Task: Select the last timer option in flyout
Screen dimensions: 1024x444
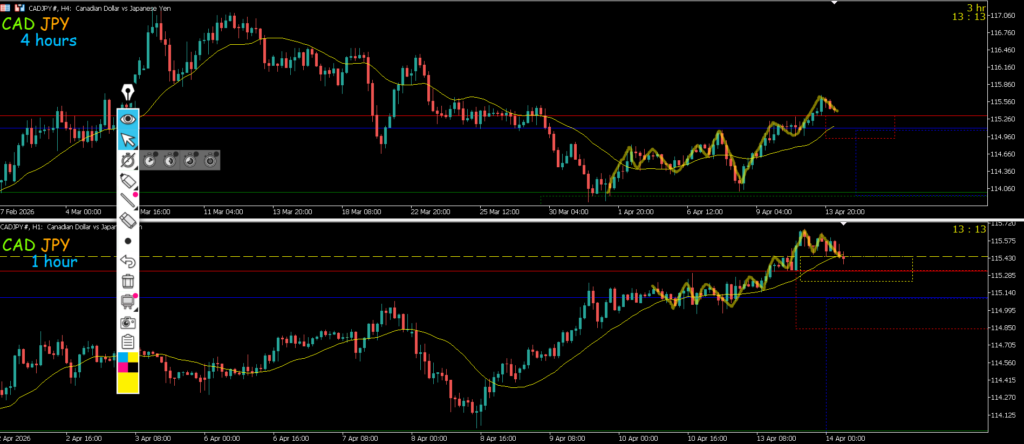Action: click(210, 159)
